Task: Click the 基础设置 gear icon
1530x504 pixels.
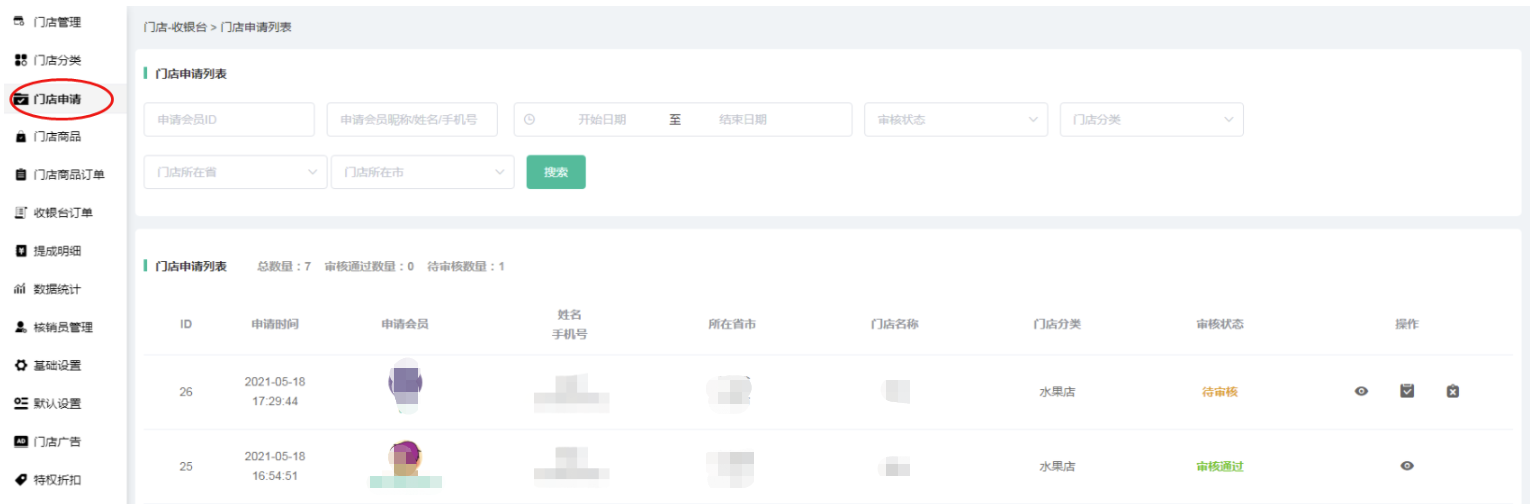Action: coord(19,365)
